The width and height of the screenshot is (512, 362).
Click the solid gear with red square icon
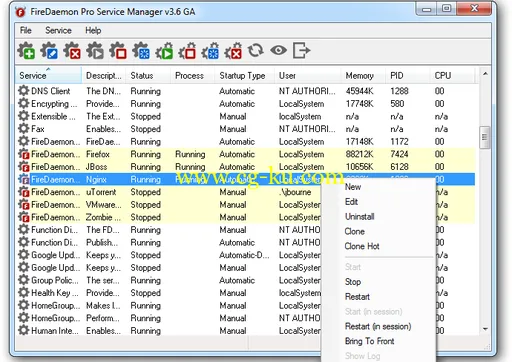coord(118,51)
